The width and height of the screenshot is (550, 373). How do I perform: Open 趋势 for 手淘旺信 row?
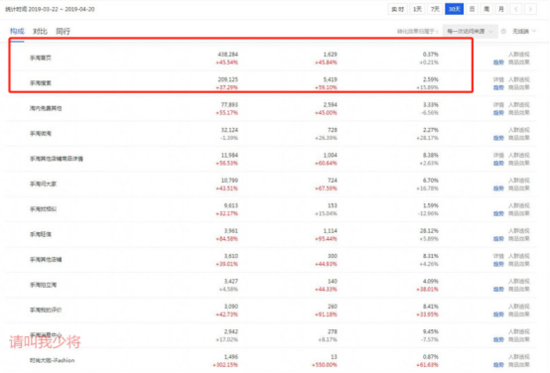point(498,239)
